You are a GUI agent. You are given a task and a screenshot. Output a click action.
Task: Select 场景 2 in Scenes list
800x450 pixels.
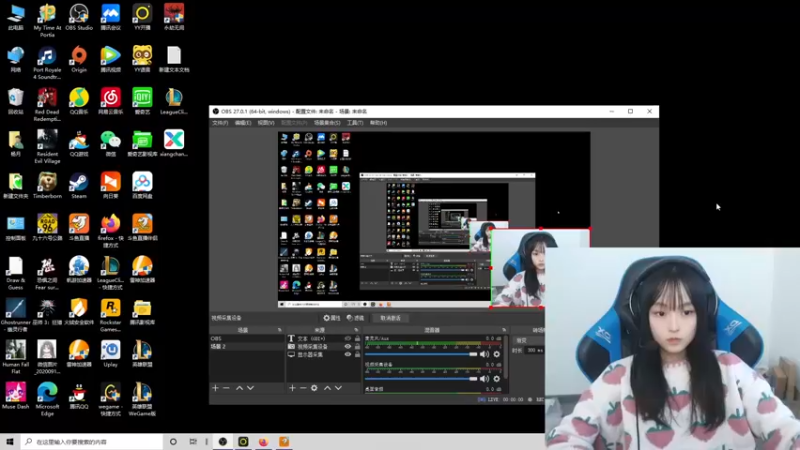point(246,346)
